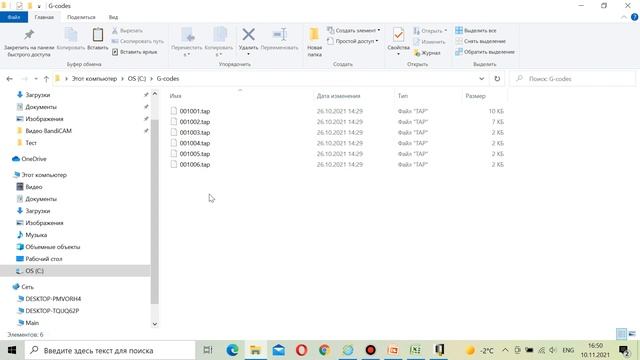Viewport: 640px width, 360px height.
Task: Select OneDrive in navigation pane
Action: 33,159
